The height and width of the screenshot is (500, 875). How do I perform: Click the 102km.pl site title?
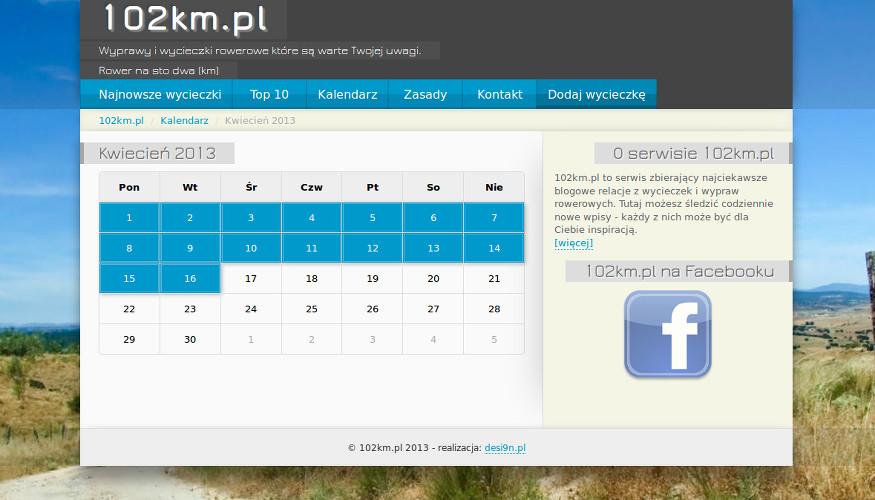184,19
